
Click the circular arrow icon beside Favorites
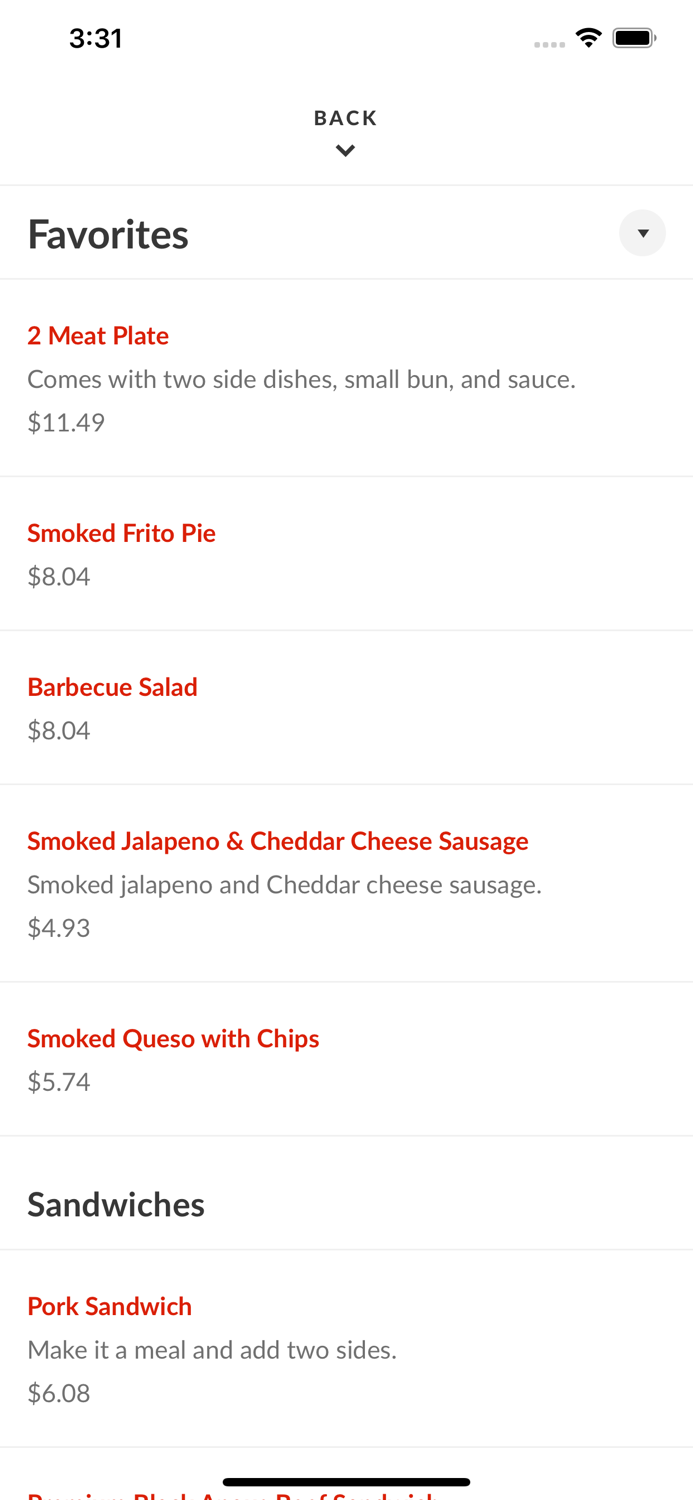click(643, 232)
